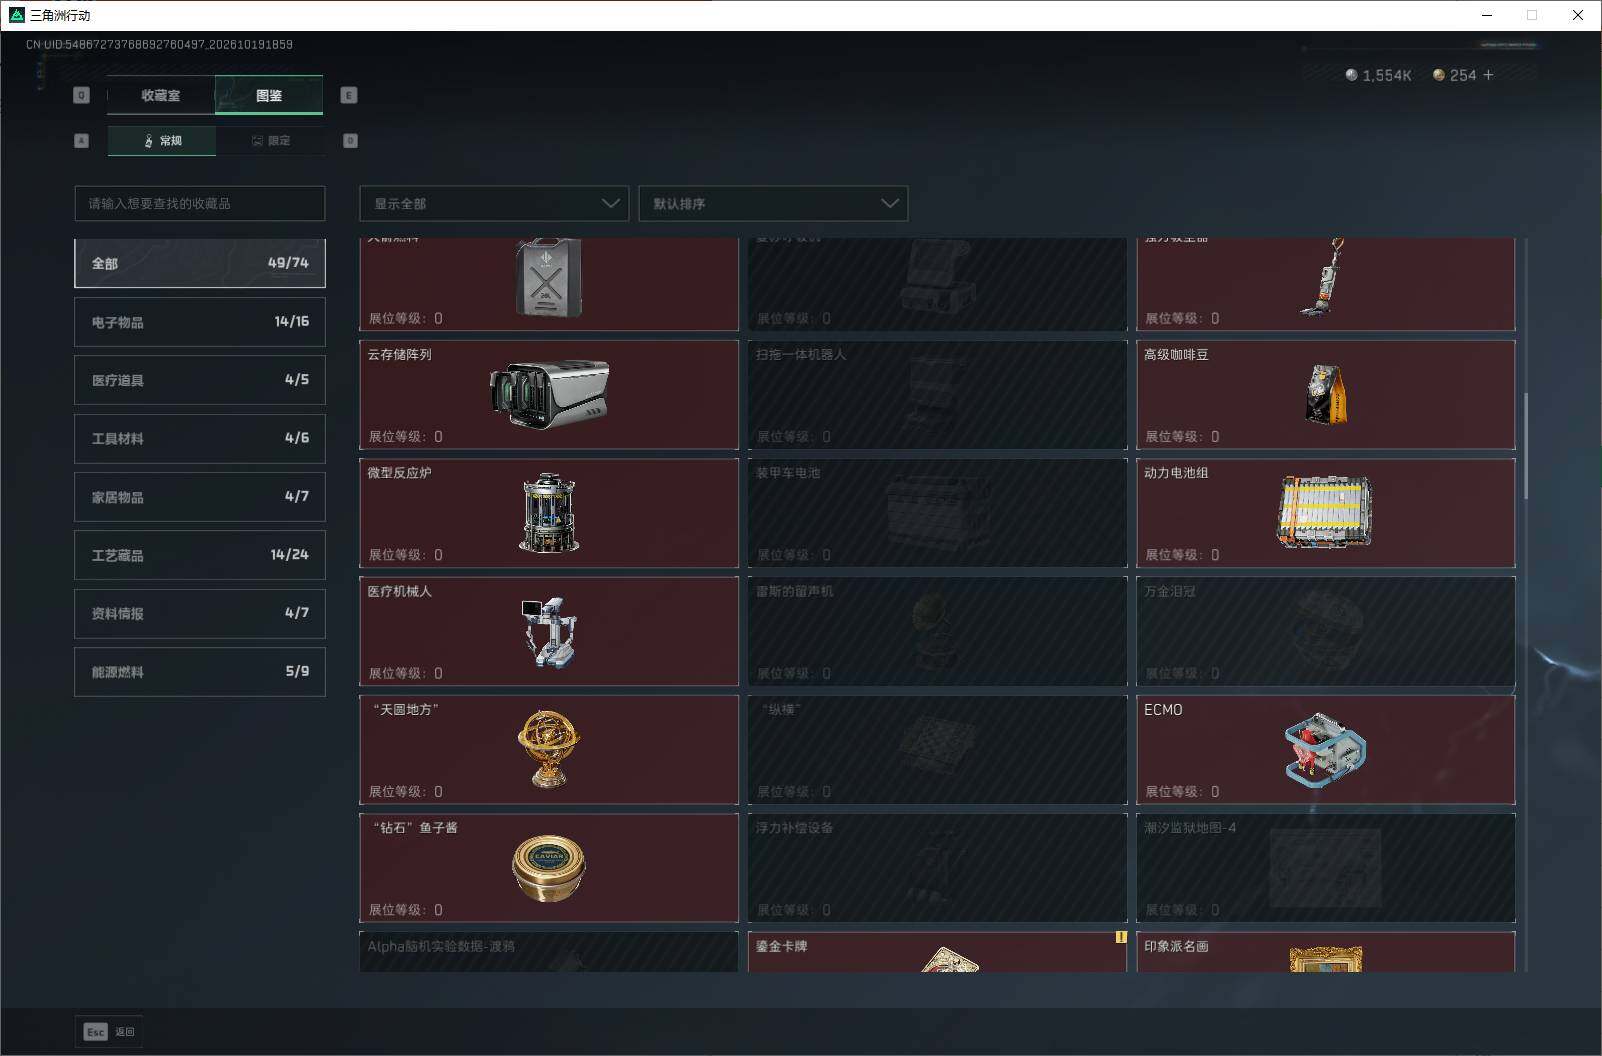
Task: Open the locked 雷斯的留声机 card
Action: click(x=937, y=631)
